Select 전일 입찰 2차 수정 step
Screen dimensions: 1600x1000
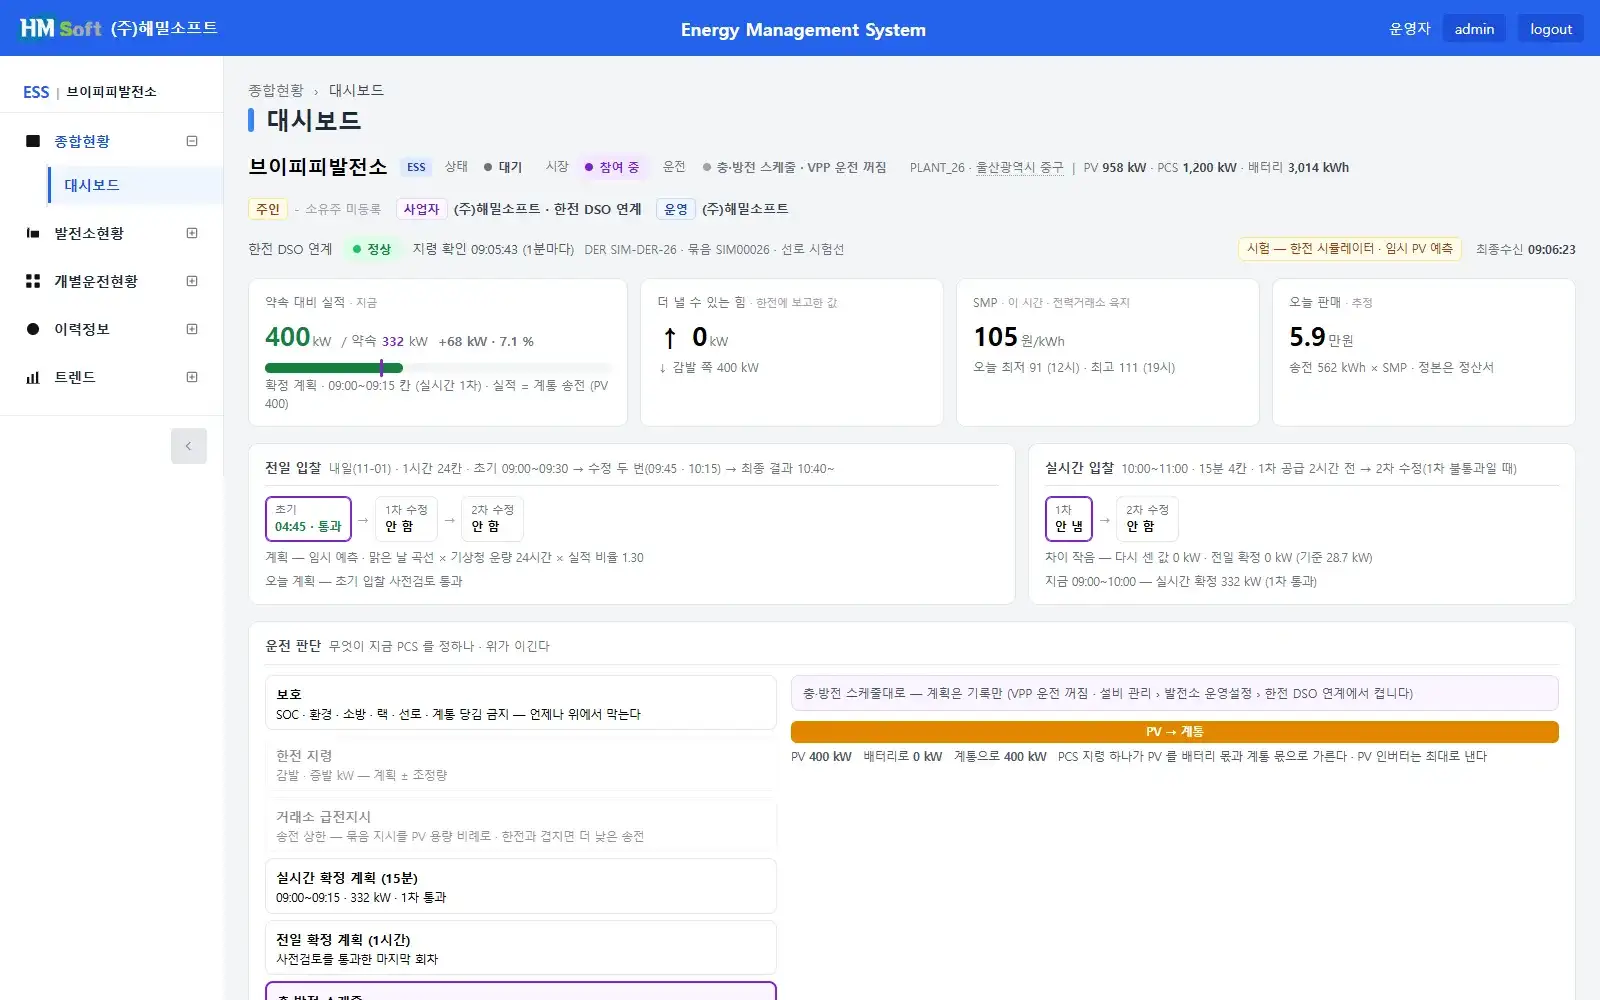[x=492, y=518]
